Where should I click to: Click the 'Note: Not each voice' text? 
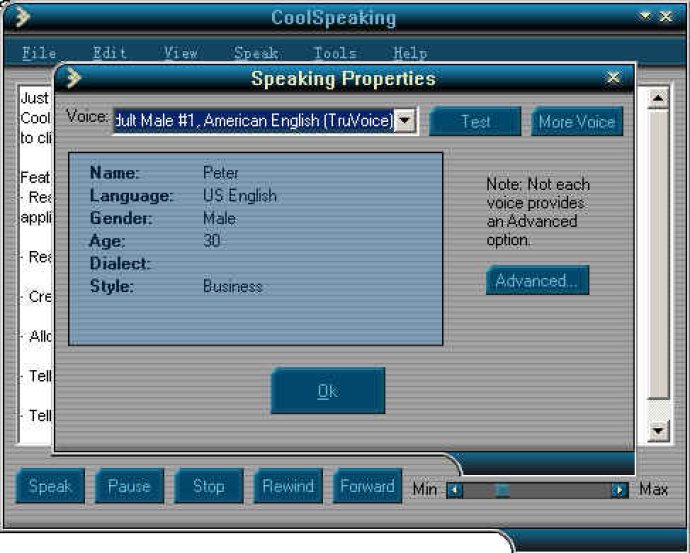click(538, 212)
